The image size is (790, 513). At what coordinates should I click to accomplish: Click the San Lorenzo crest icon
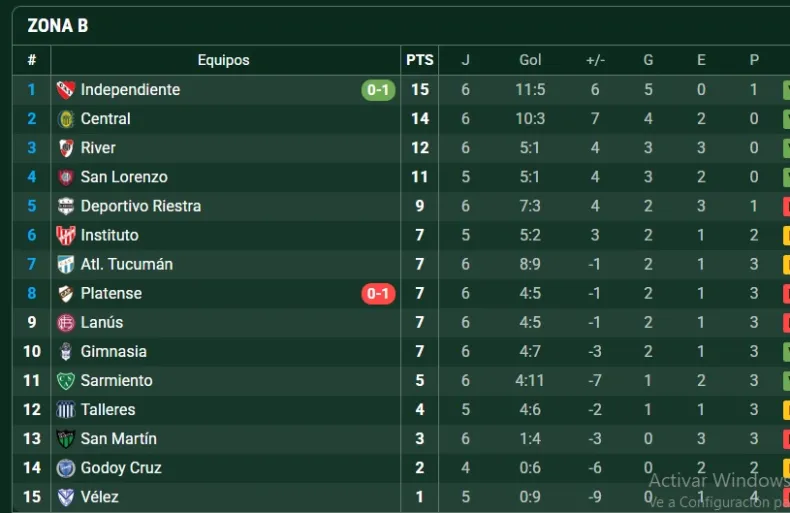click(x=66, y=177)
